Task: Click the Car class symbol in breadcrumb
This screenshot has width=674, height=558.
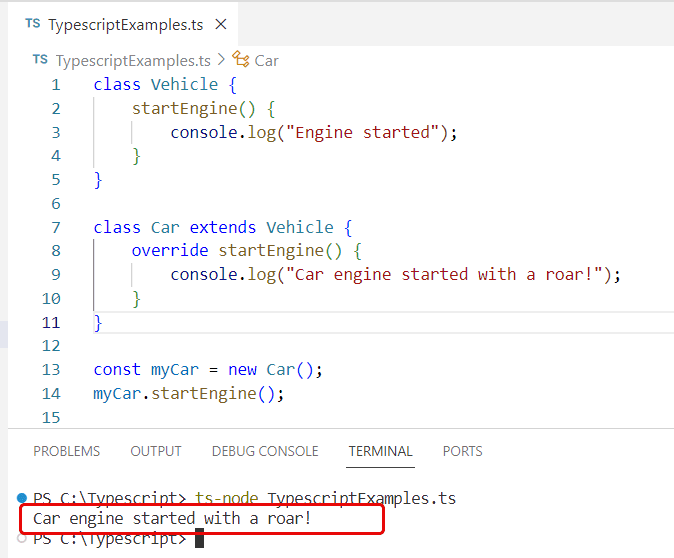Action: pyautogui.click(x=240, y=59)
